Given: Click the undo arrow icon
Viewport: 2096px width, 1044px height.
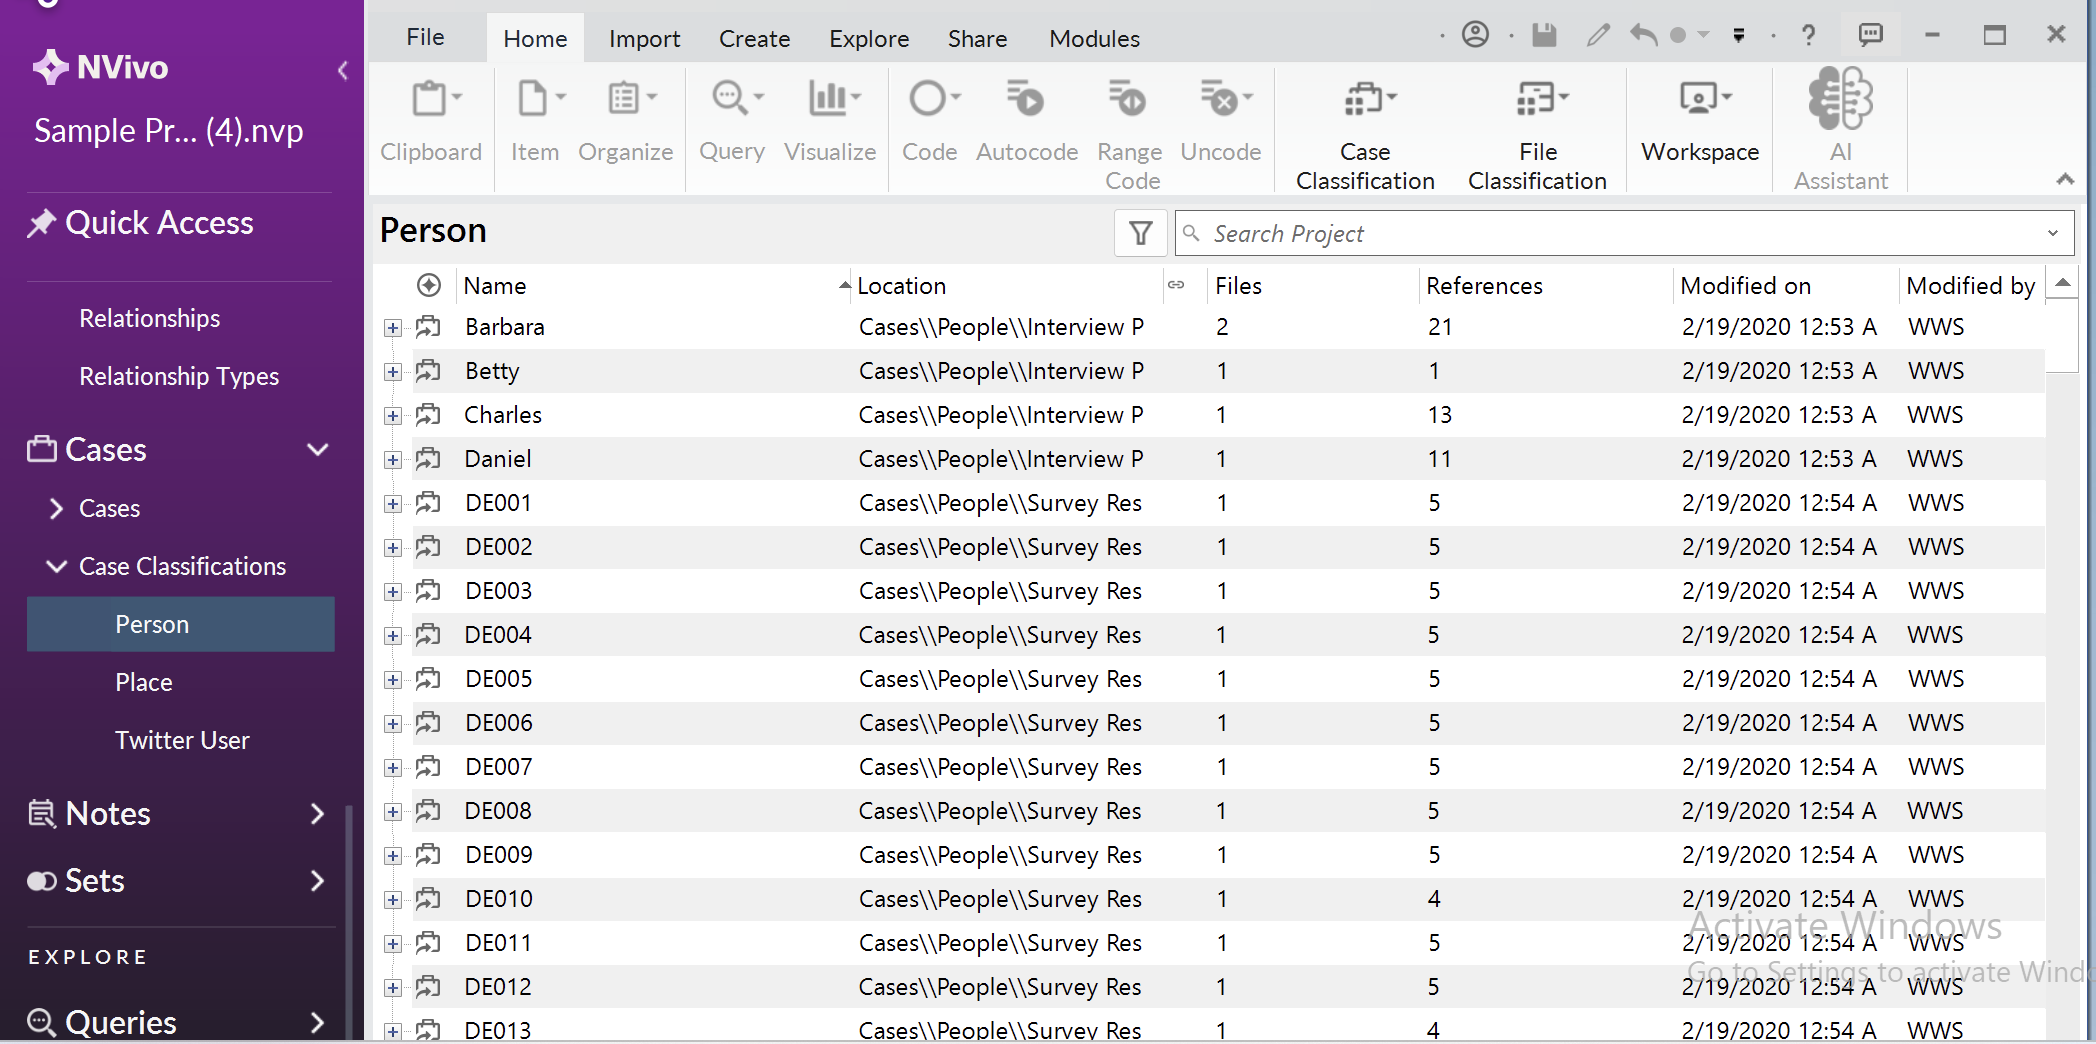Looking at the screenshot, I should click(x=1644, y=35).
